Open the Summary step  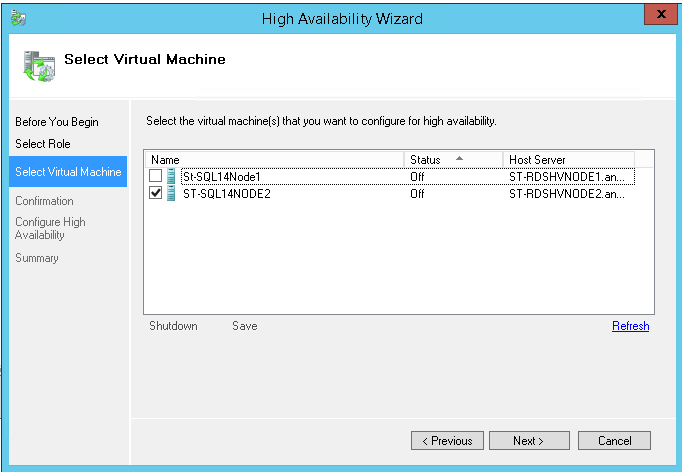[x=37, y=258]
